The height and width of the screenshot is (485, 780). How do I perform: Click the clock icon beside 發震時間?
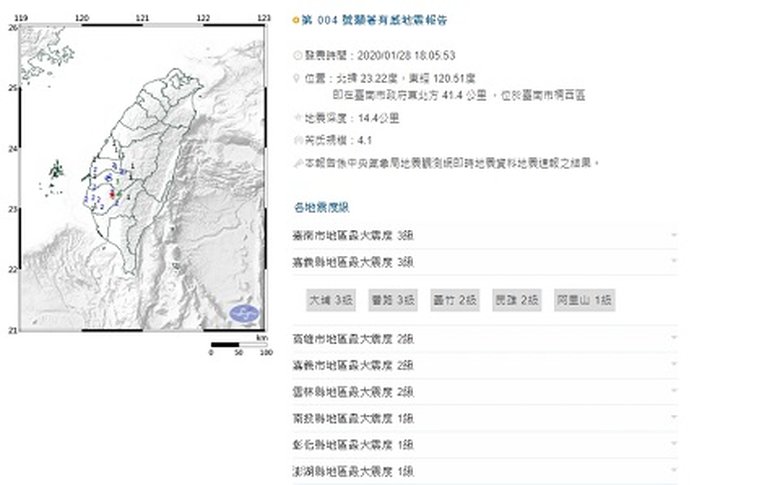(x=296, y=56)
